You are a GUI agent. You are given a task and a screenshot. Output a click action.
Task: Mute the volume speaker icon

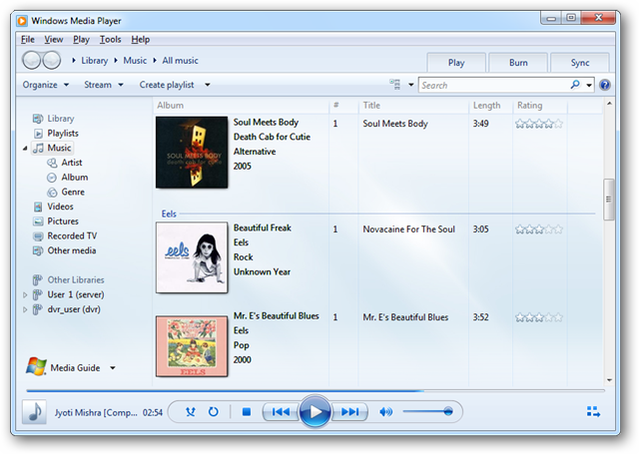pos(386,412)
